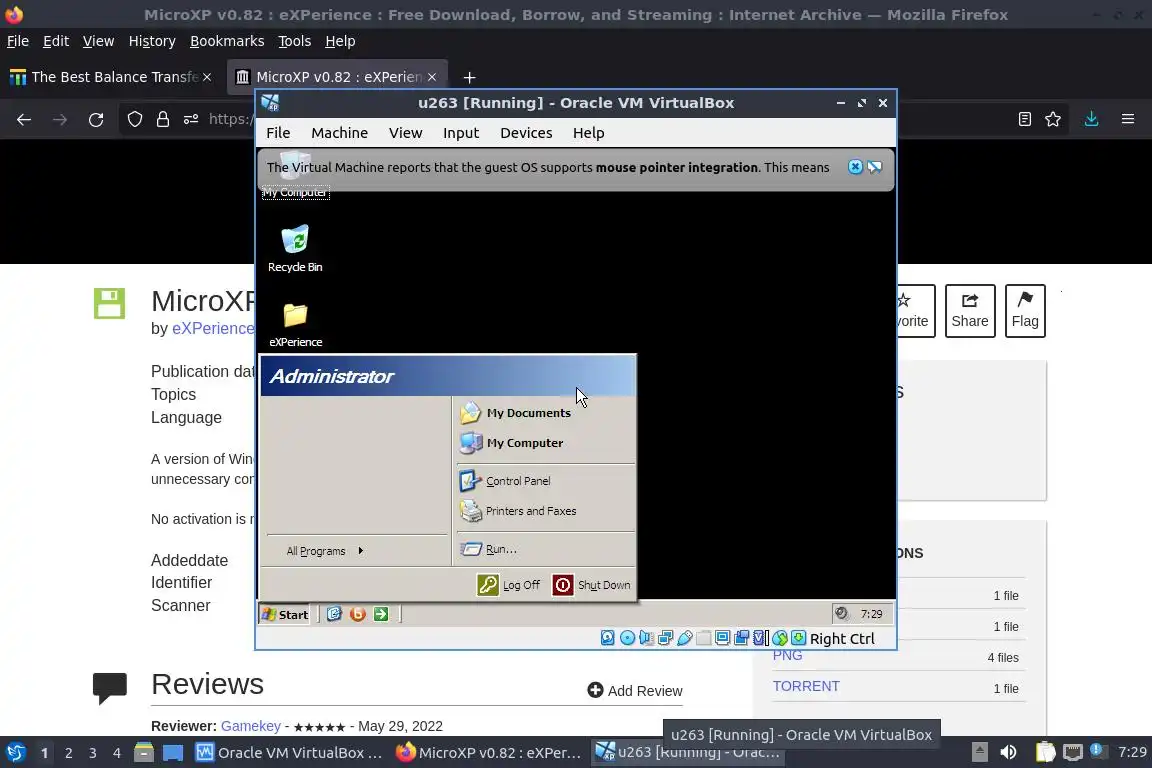The height and width of the screenshot is (768, 1152).
Task: Click the shared folders status icon
Action: 703,638
